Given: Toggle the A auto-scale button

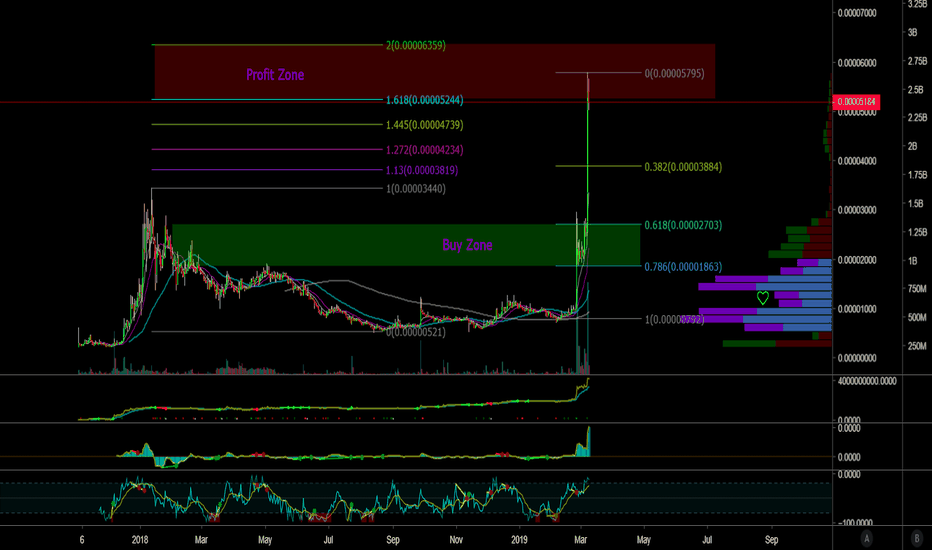Looking at the screenshot, I should pos(867,539).
